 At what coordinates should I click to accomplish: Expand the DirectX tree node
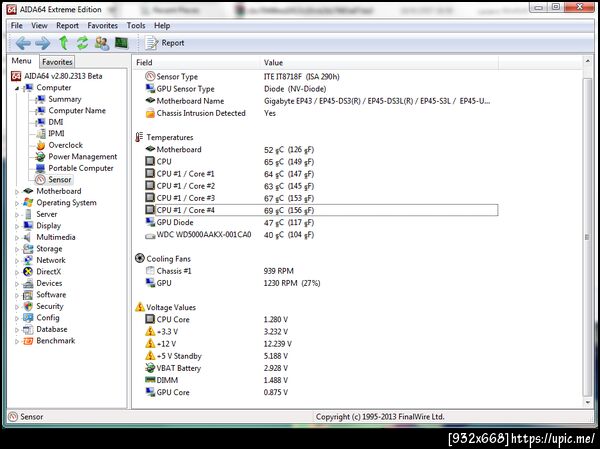point(17,272)
